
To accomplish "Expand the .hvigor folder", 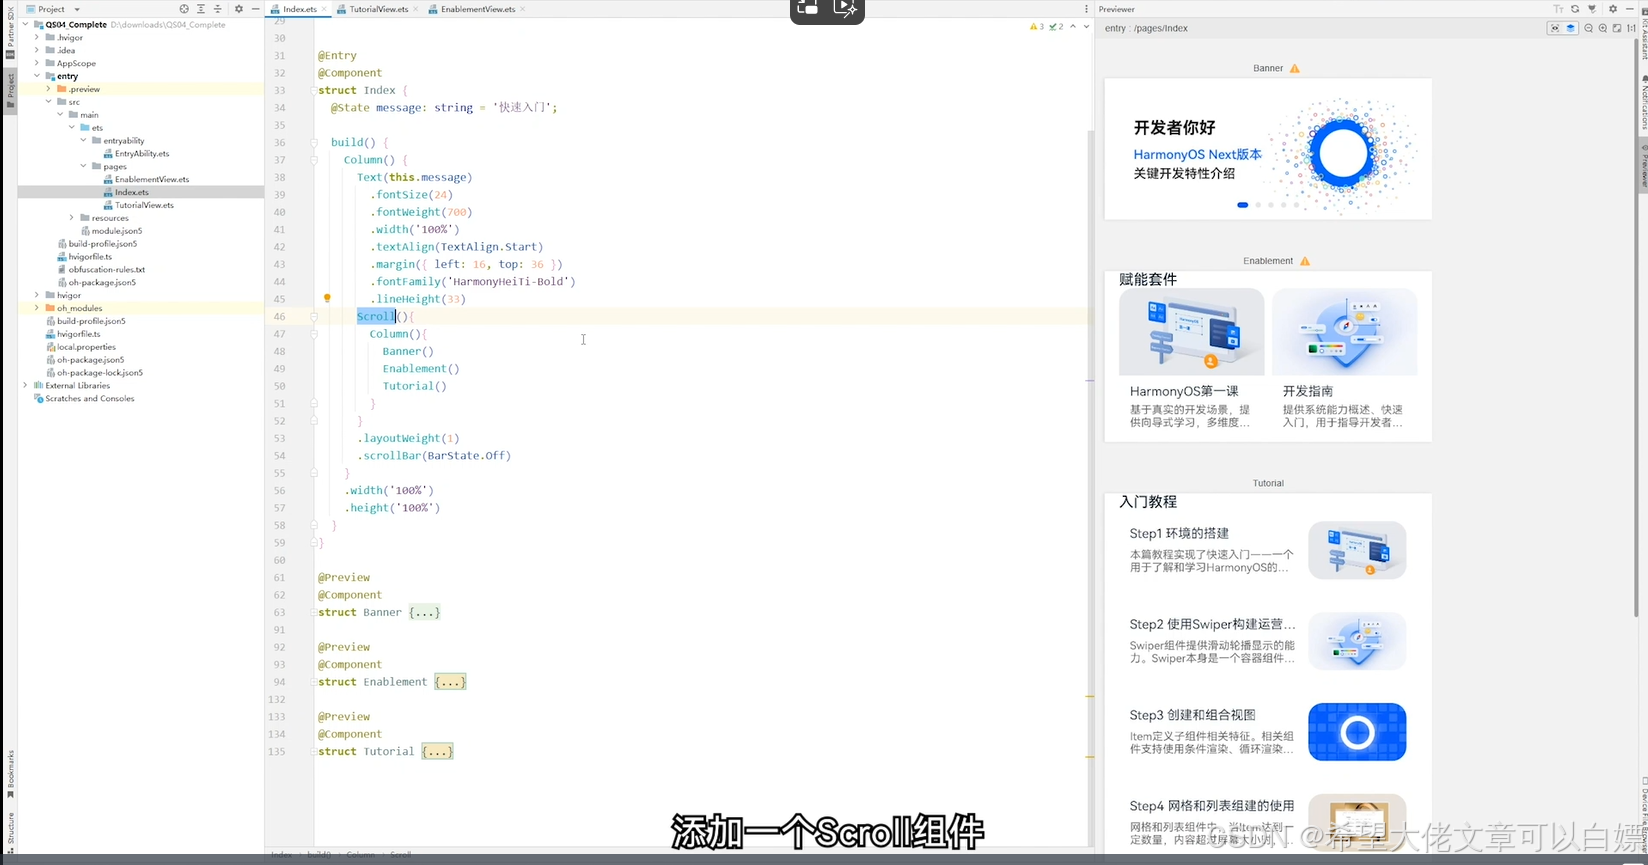I will pos(37,37).
